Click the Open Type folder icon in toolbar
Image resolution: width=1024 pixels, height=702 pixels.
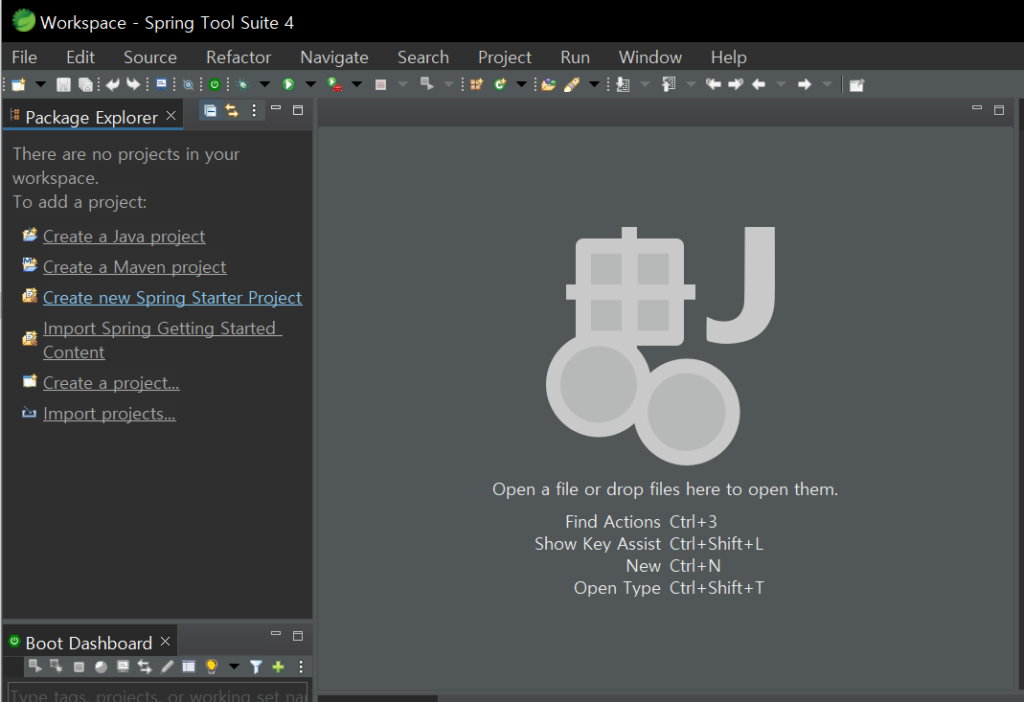(548, 85)
